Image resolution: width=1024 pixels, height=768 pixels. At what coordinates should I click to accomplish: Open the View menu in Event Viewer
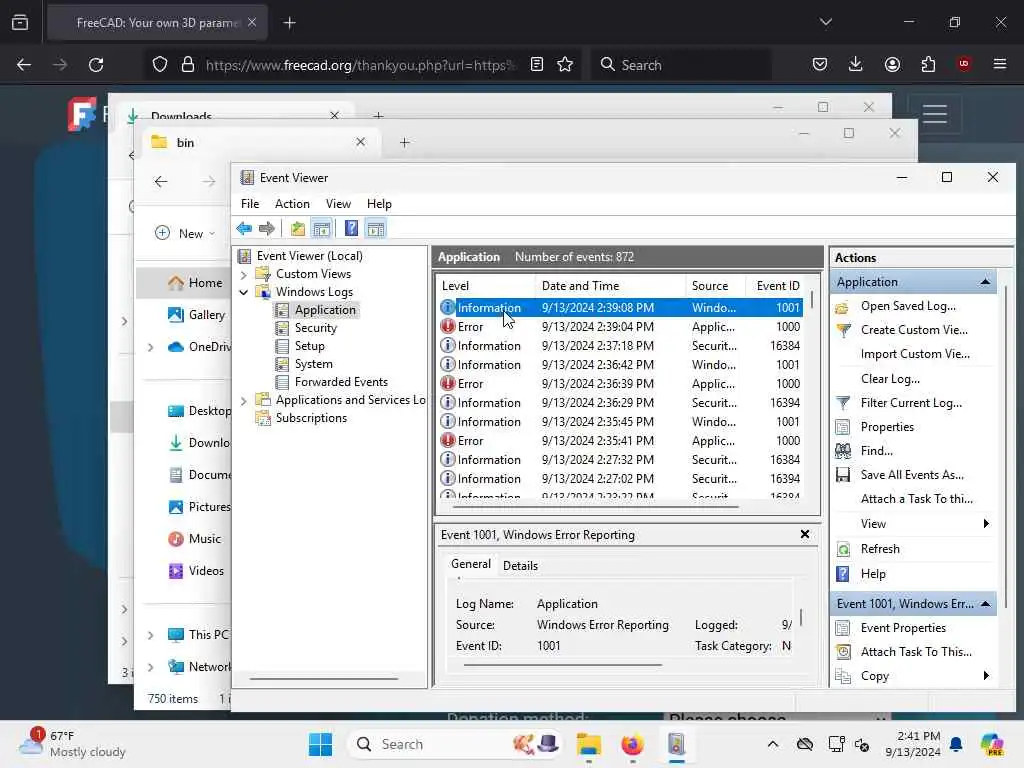tap(338, 204)
